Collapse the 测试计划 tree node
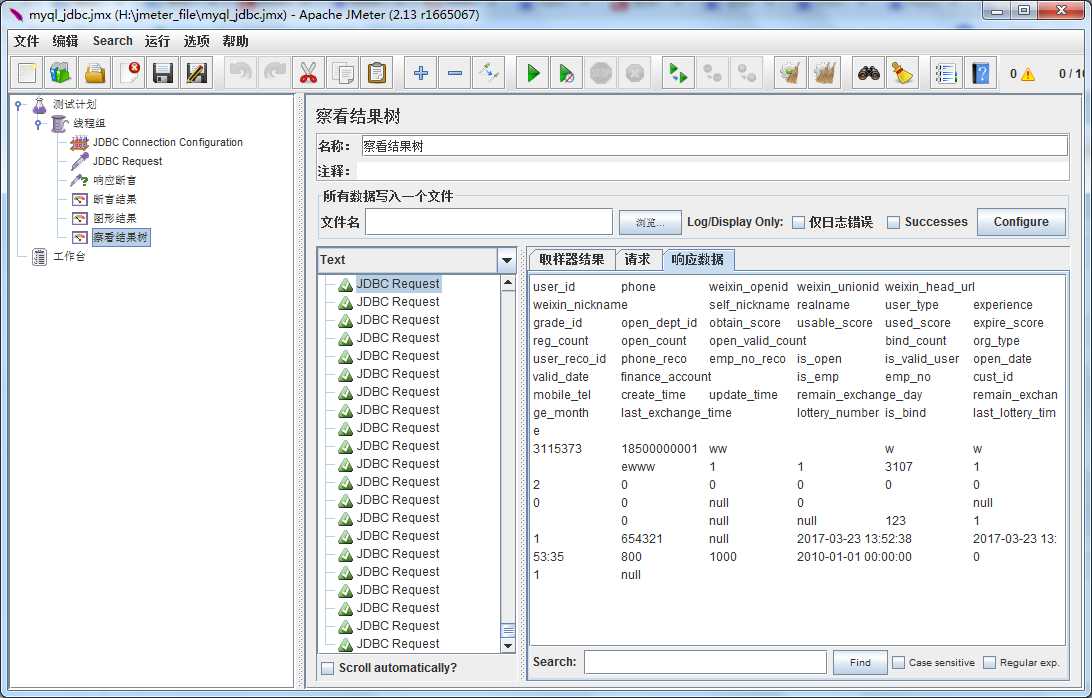The width and height of the screenshot is (1092, 698). click(18, 104)
